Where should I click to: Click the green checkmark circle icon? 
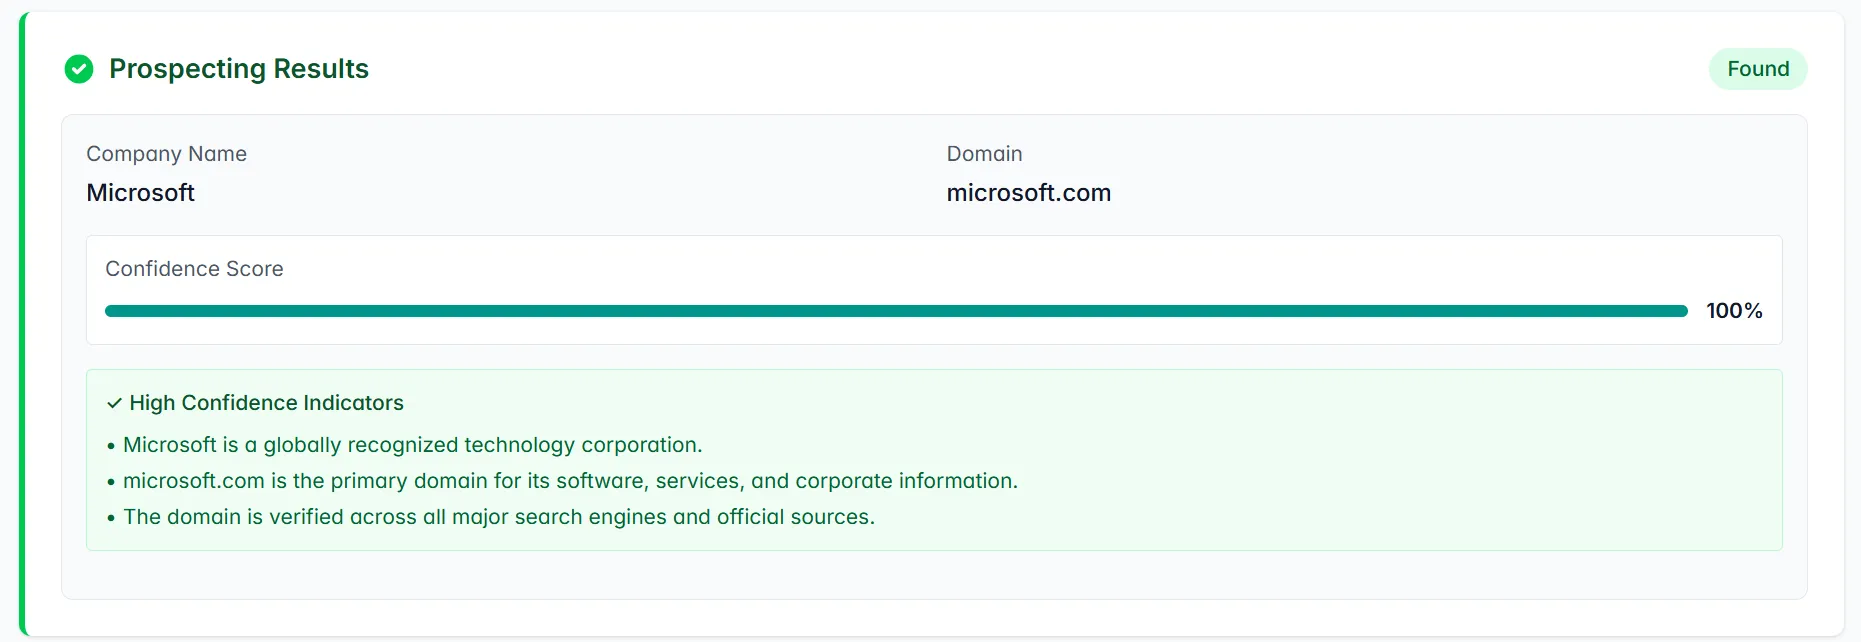(x=79, y=69)
